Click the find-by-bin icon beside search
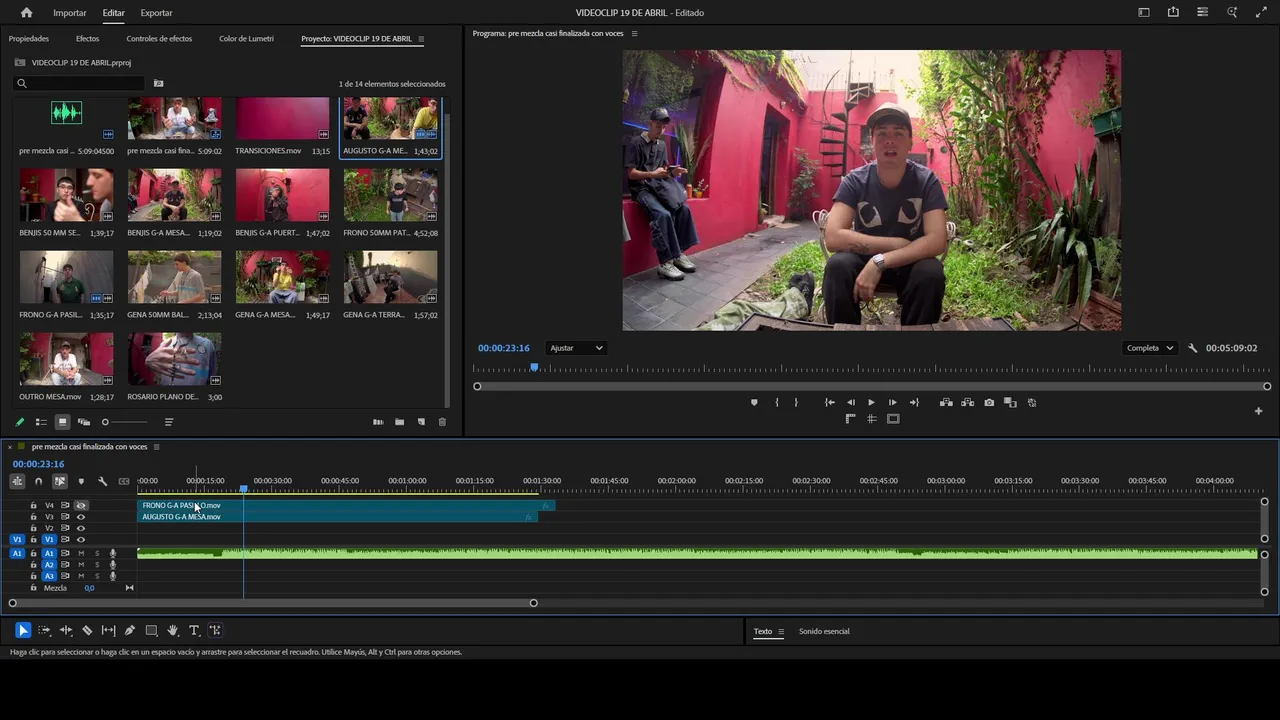The height and width of the screenshot is (720, 1280). pyautogui.click(x=158, y=84)
